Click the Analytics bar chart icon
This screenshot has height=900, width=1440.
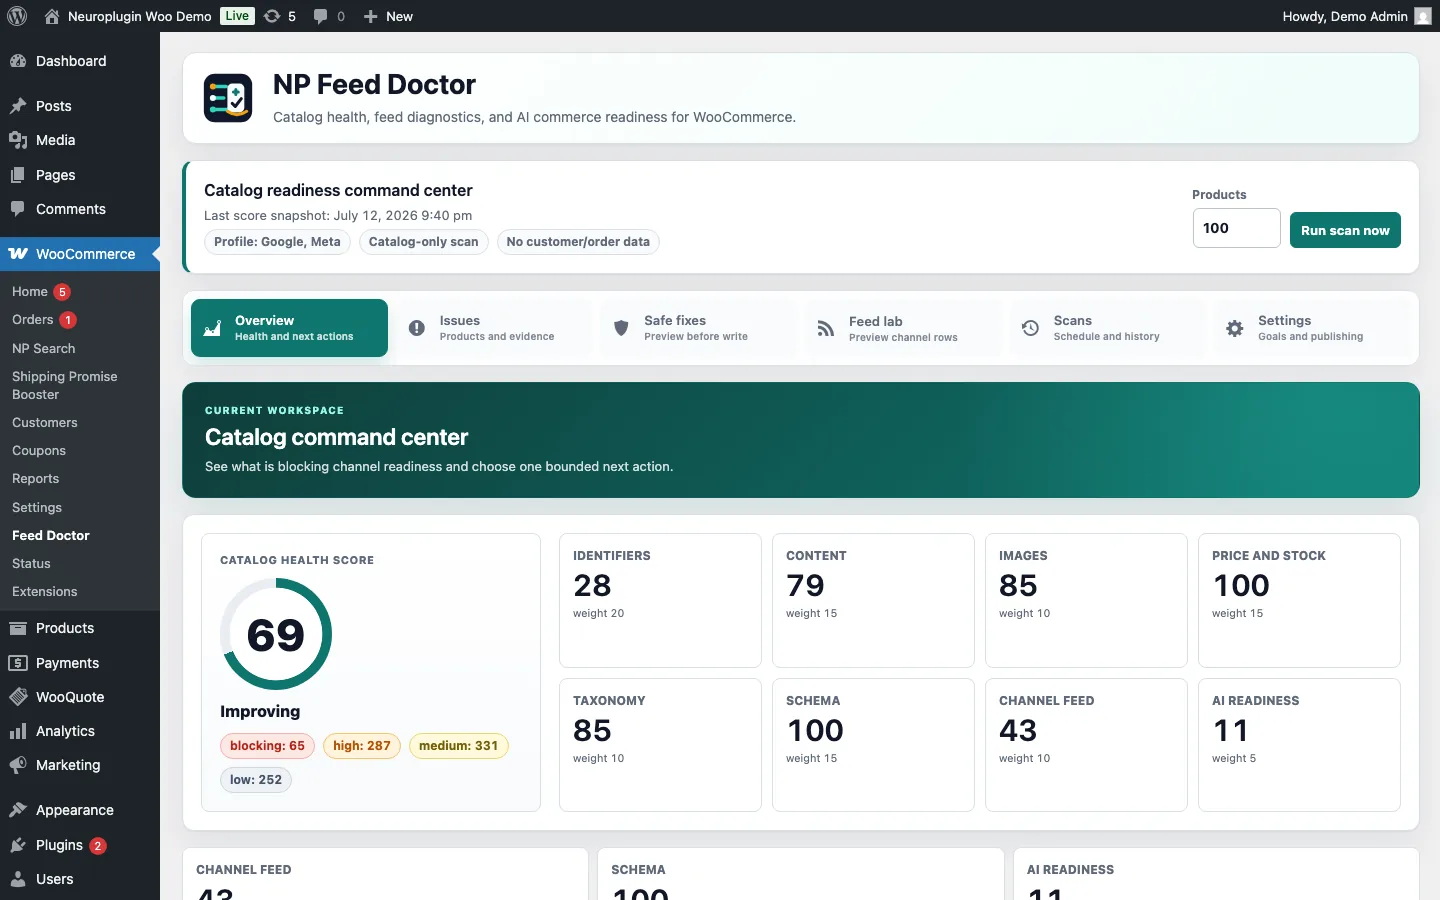(x=18, y=731)
